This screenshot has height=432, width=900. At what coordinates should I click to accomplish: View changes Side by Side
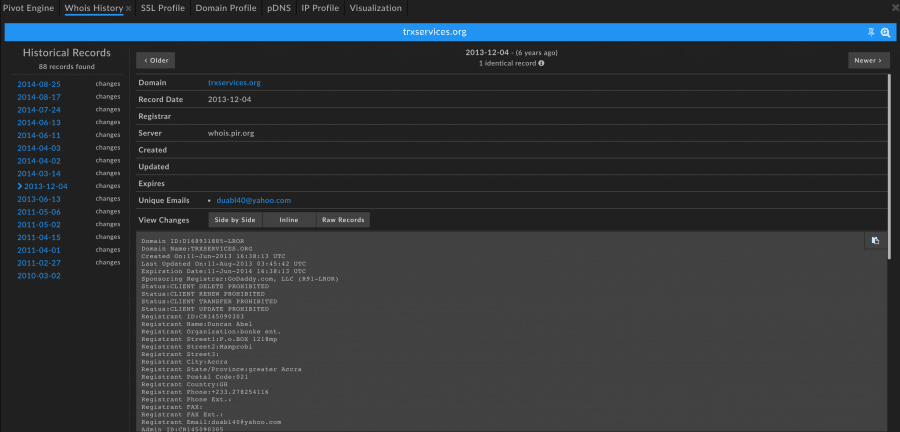coord(235,220)
